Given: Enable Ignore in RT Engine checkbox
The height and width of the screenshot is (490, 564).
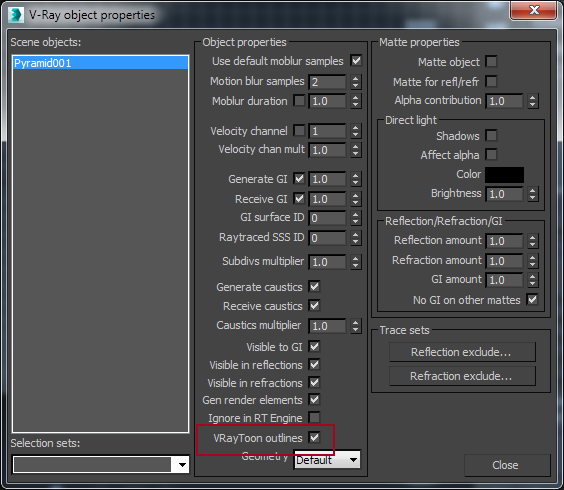Looking at the screenshot, I should click(x=314, y=418).
